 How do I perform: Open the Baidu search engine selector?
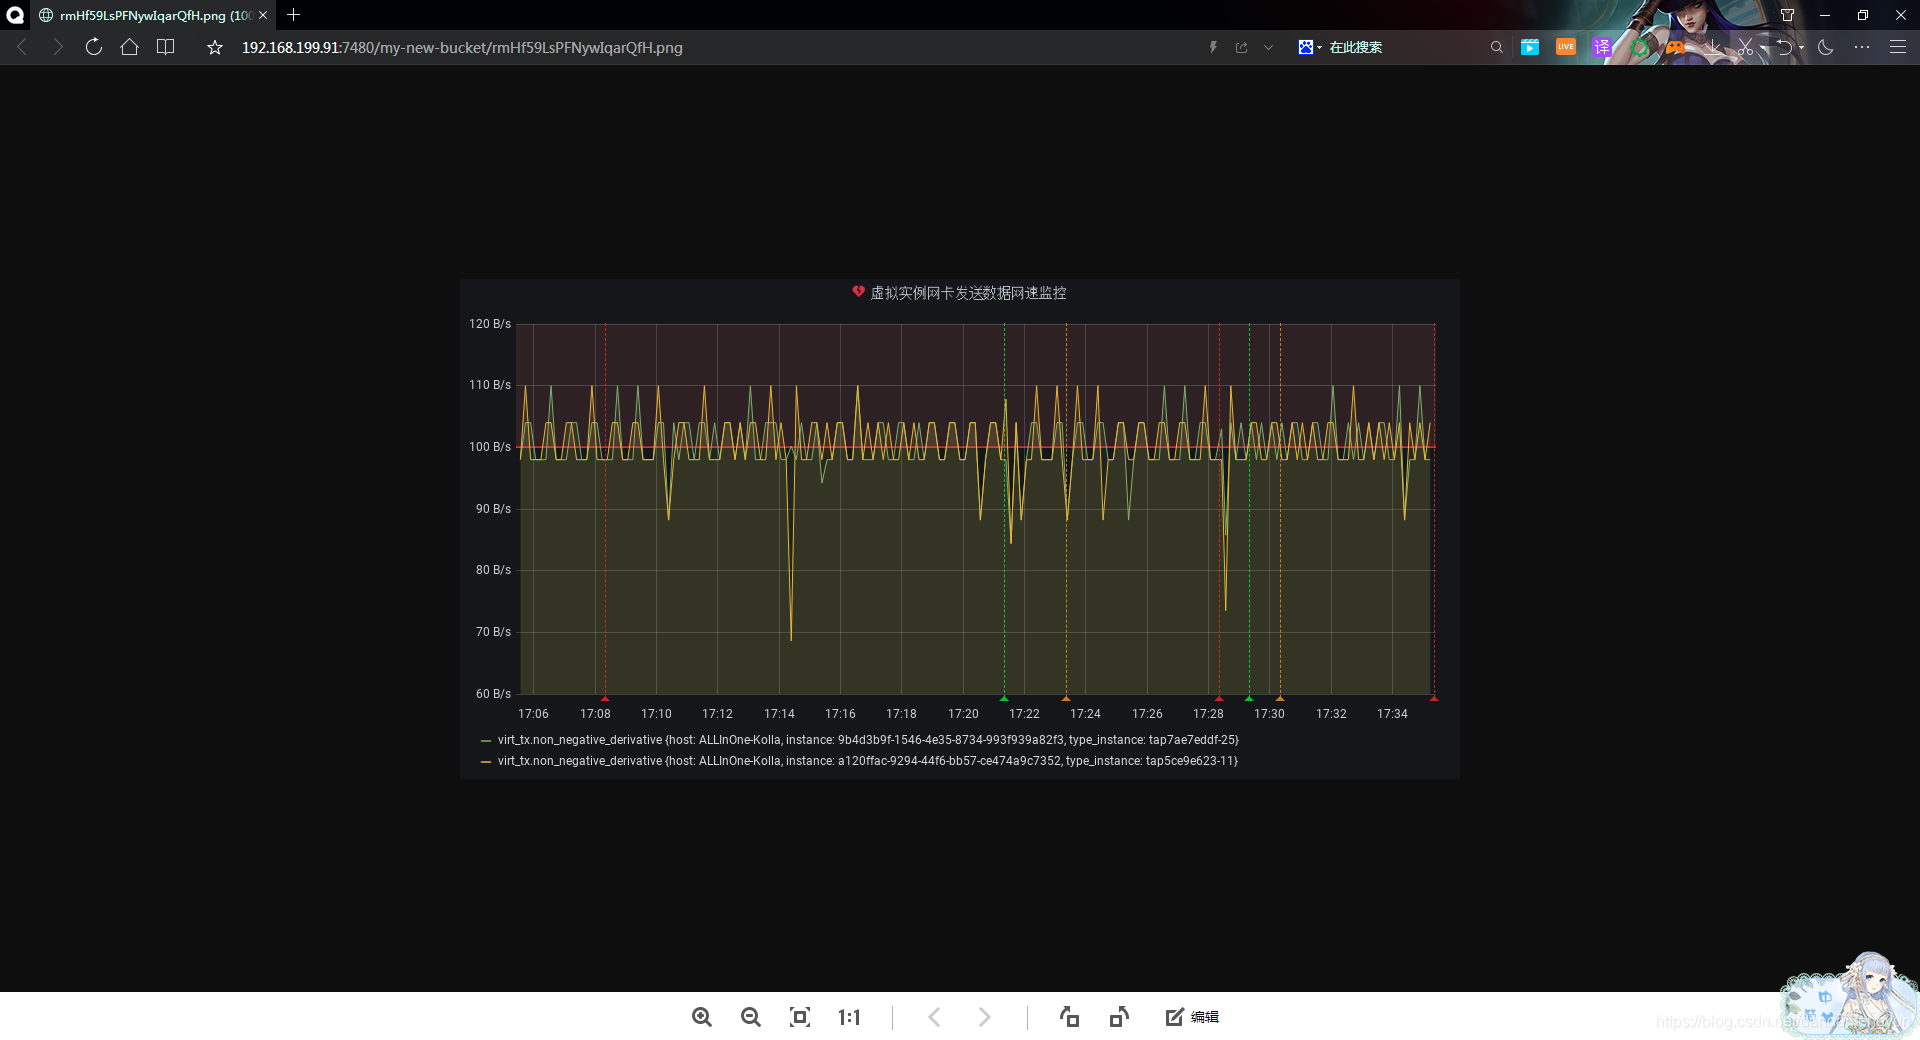coord(1309,47)
